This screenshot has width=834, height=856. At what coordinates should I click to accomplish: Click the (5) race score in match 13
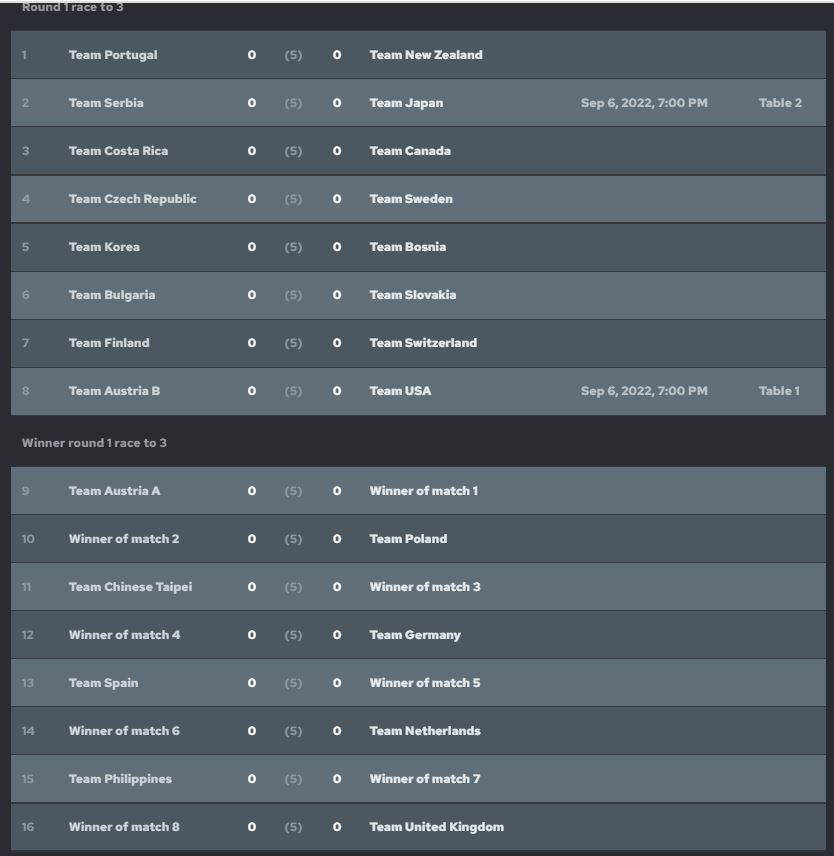pos(292,683)
